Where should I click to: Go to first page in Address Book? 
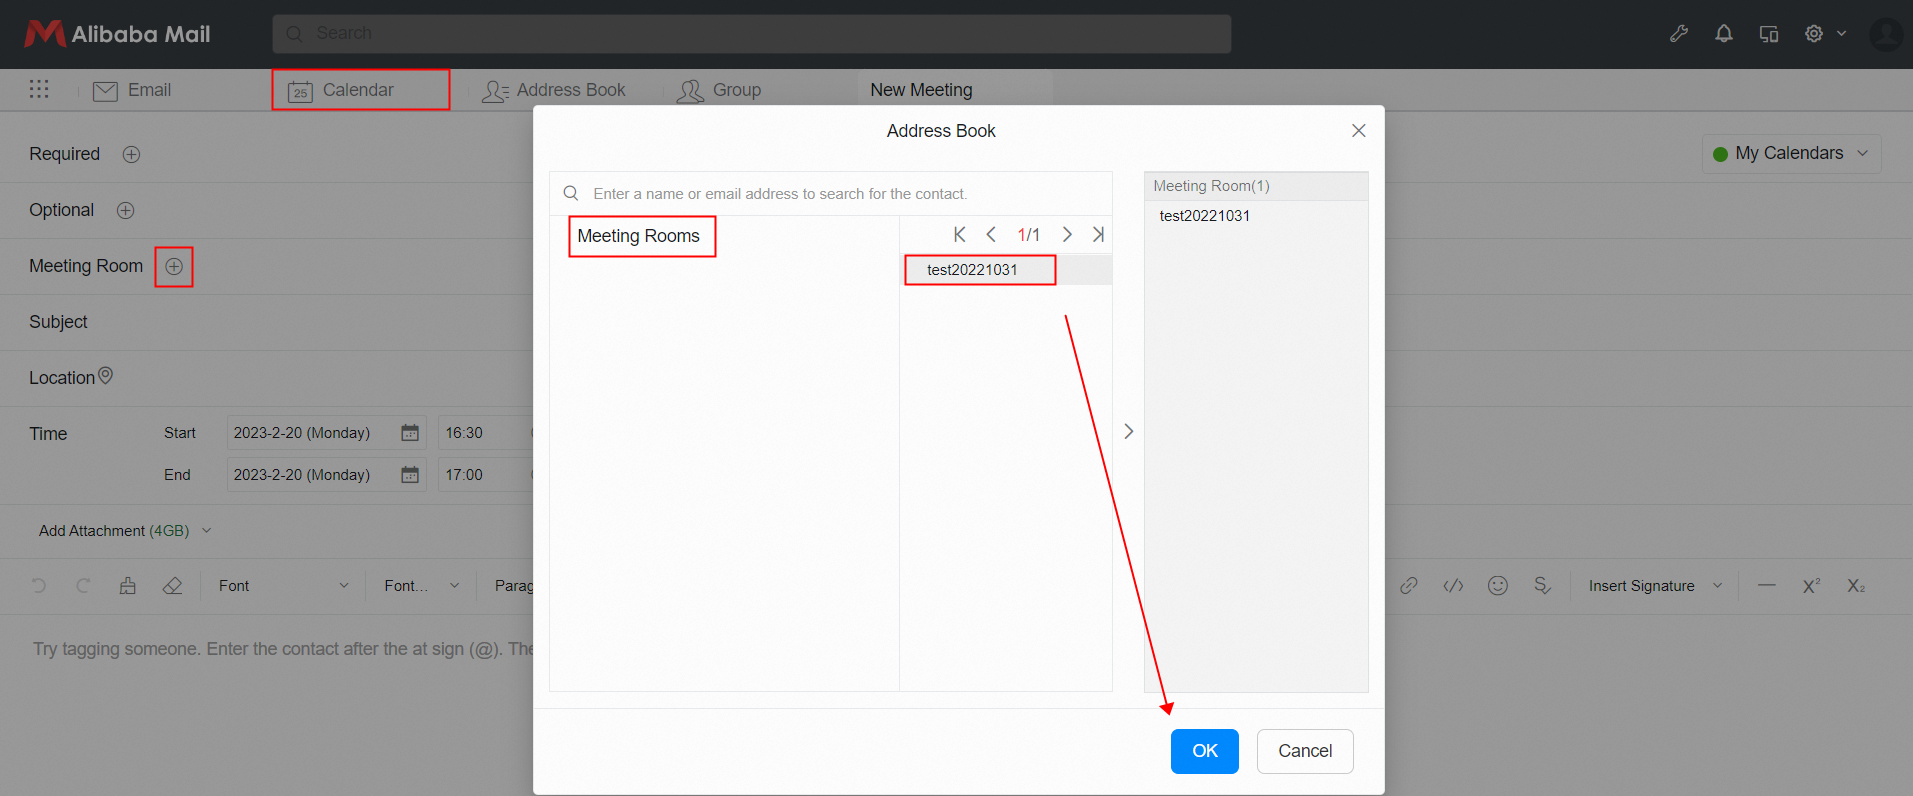[x=959, y=234]
